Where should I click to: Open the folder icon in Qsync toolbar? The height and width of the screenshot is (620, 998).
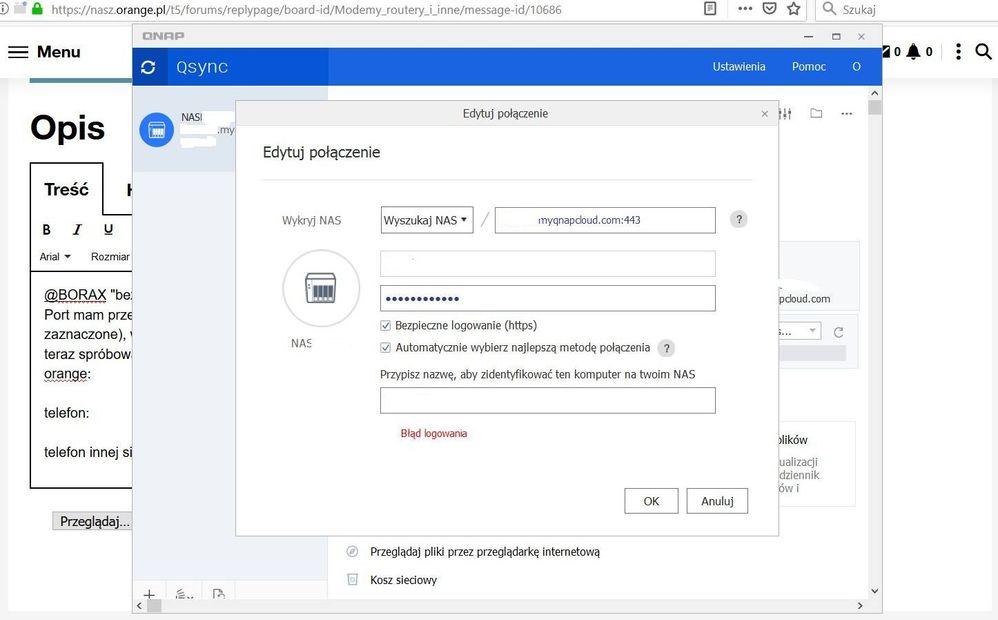pos(816,114)
